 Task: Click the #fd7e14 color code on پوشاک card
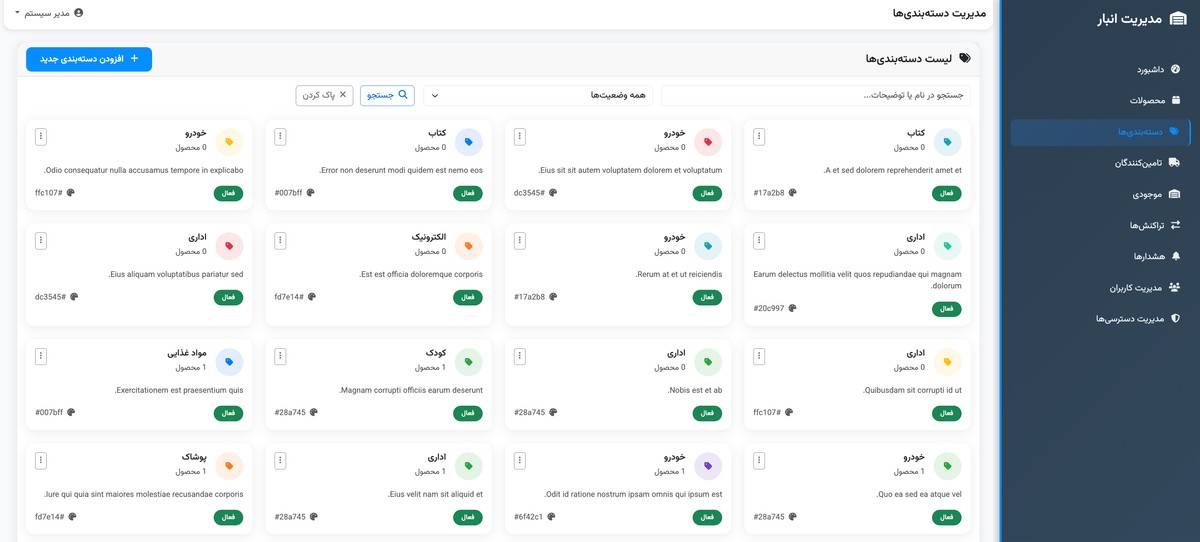(x=50, y=517)
